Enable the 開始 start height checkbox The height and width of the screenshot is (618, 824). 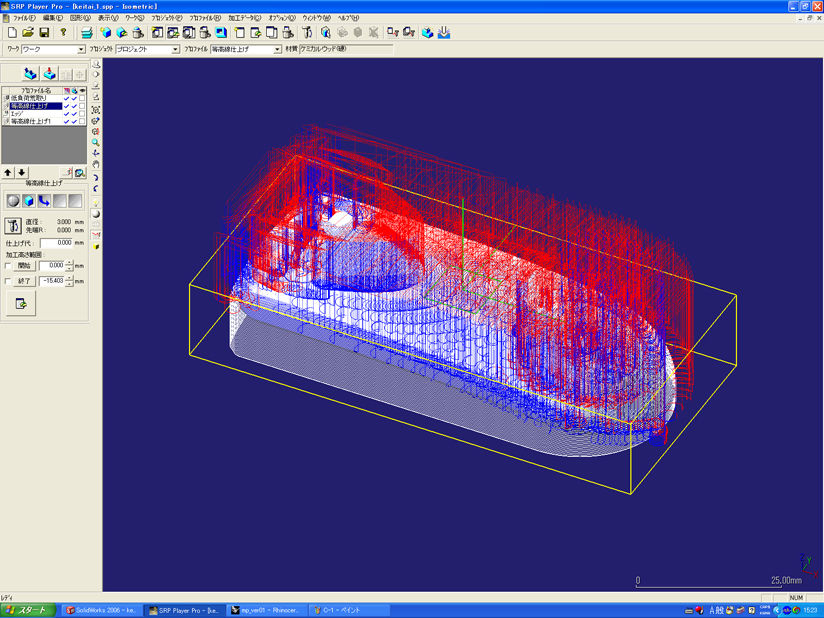pos(10,266)
